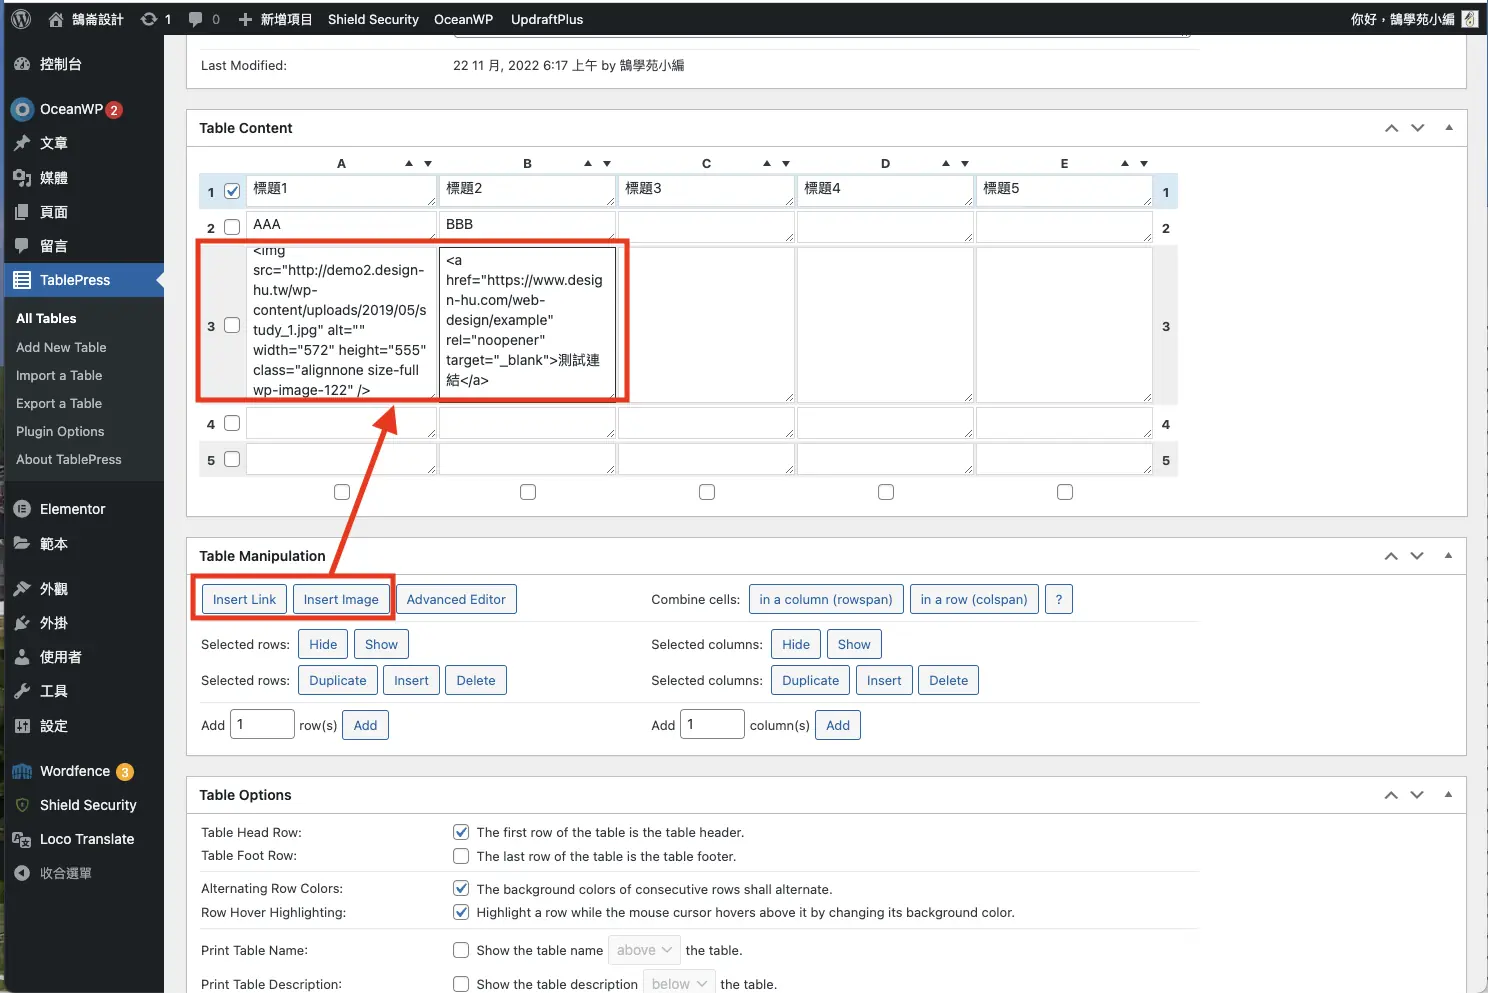
Task: Open Import a Table submenu item
Action: tap(59, 375)
